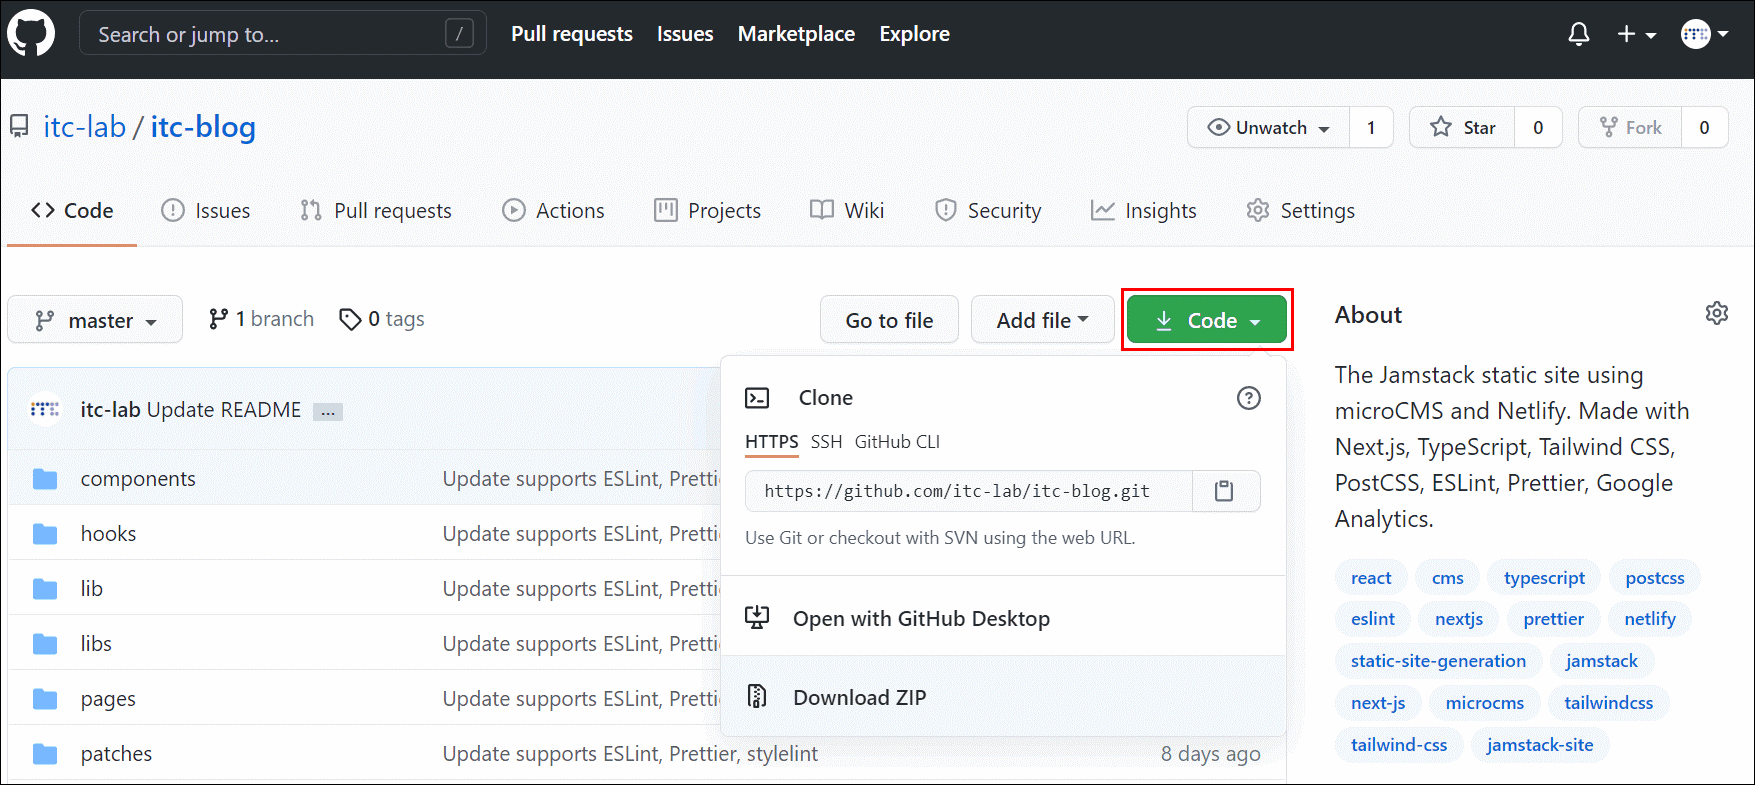Click the typescript topic tag
Screen dimensions: 1755x785
click(1544, 578)
